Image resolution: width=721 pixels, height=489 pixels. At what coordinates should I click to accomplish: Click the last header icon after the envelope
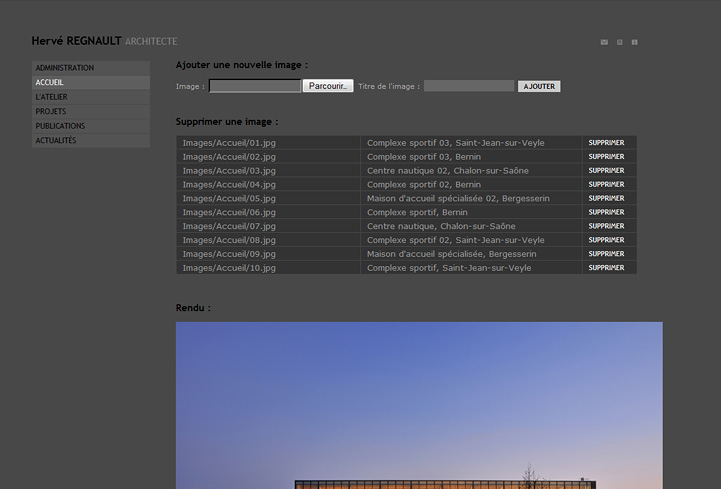(x=635, y=42)
